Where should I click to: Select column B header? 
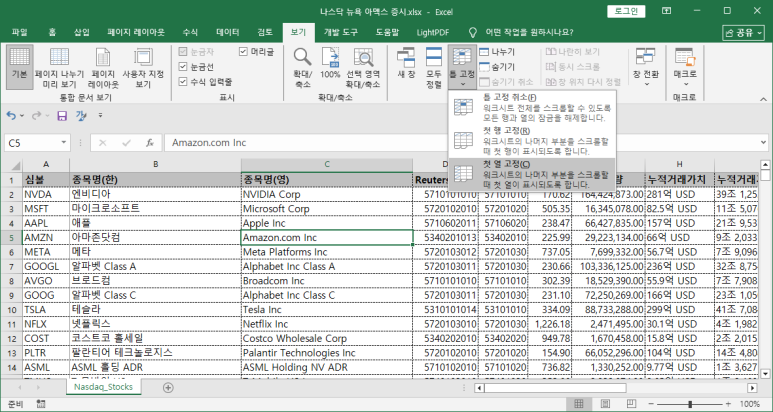tap(155, 165)
